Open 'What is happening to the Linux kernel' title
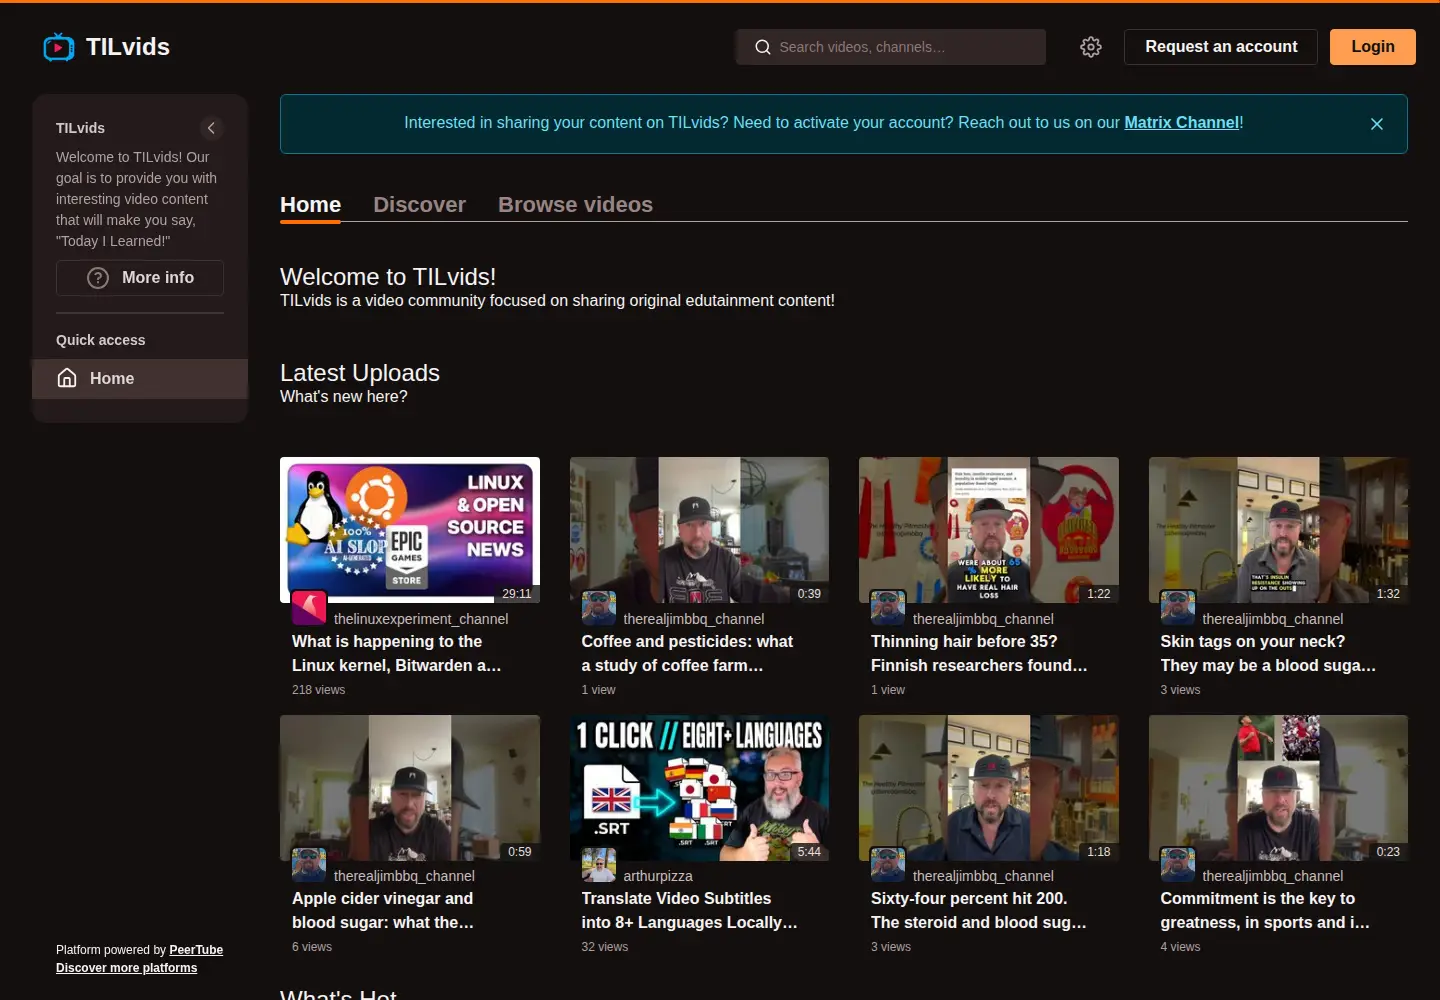Viewport: 1440px width, 1000px height. pyautogui.click(x=397, y=654)
